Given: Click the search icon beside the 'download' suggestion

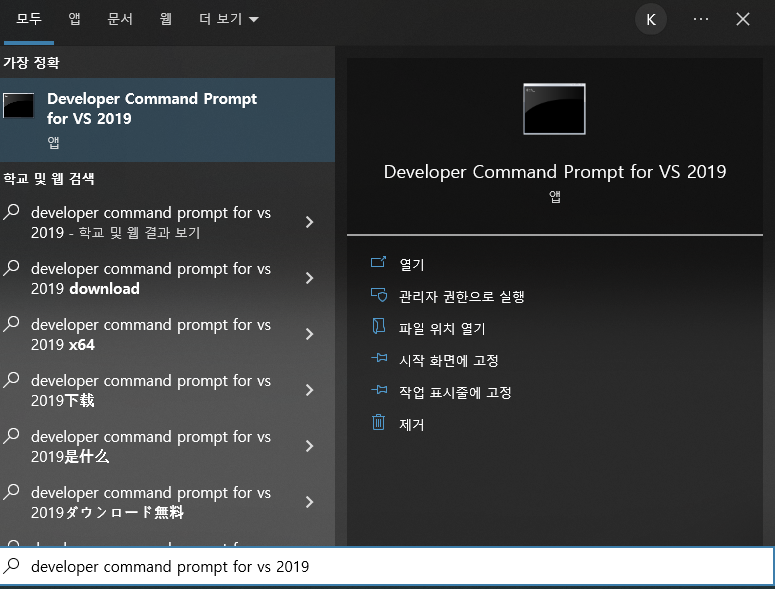Looking at the screenshot, I should (12, 268).
